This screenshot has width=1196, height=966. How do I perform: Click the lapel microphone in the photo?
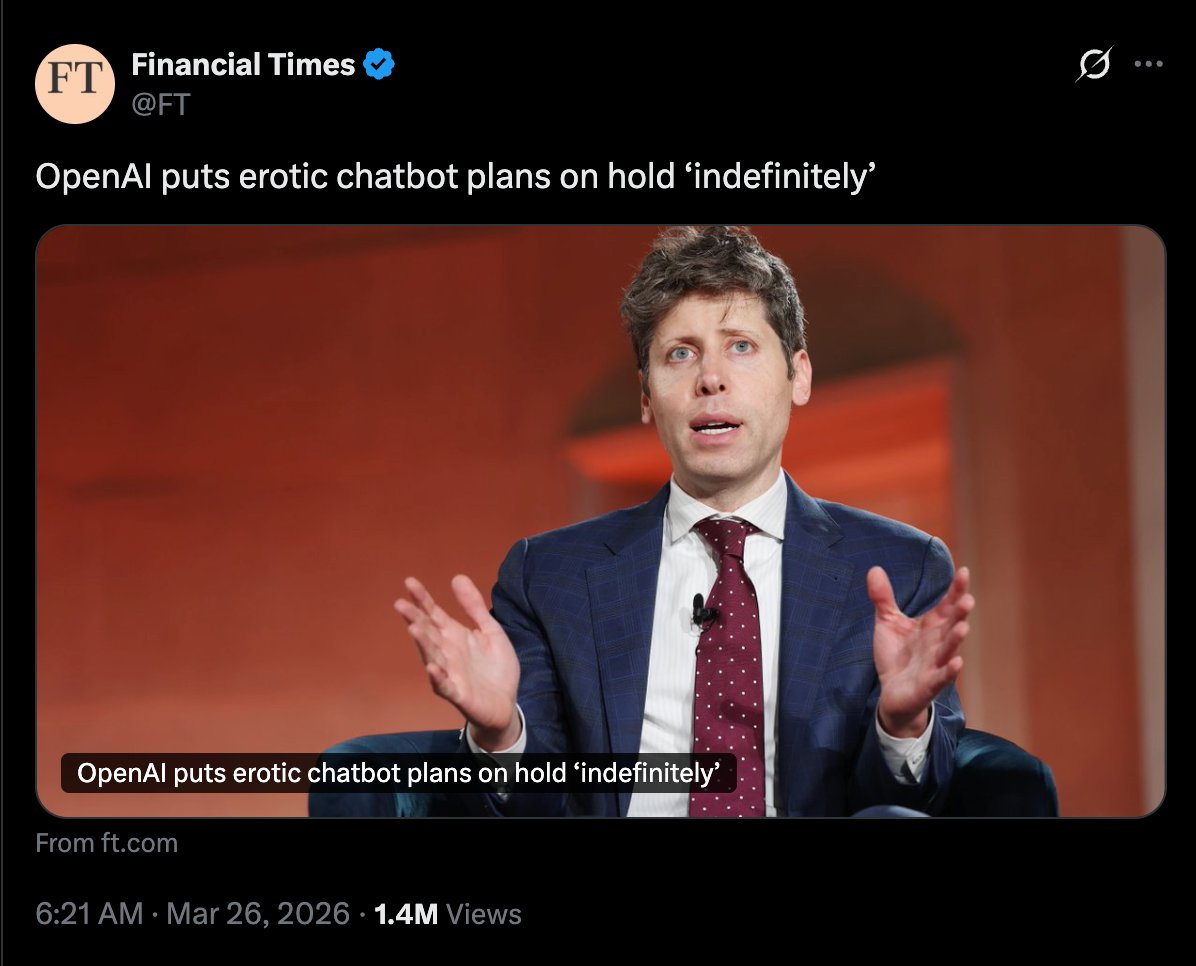coord(701,610)
